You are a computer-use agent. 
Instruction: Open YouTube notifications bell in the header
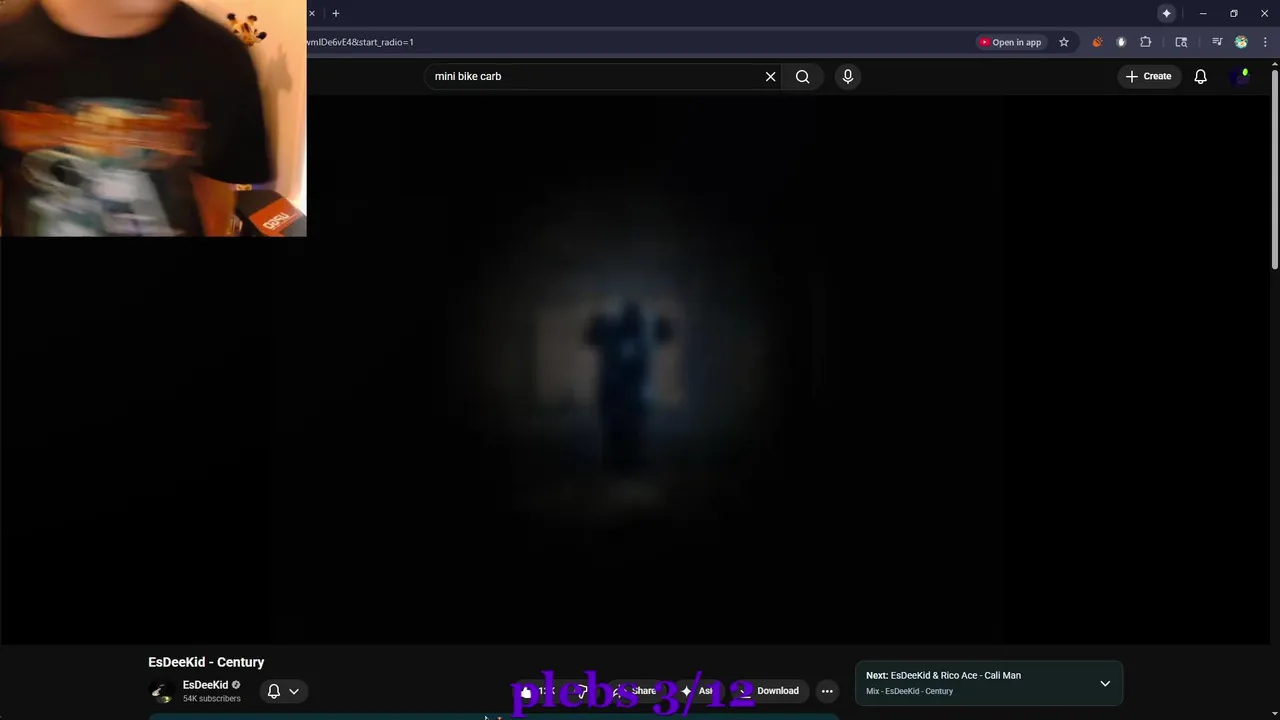click(x=1200, y=76)
